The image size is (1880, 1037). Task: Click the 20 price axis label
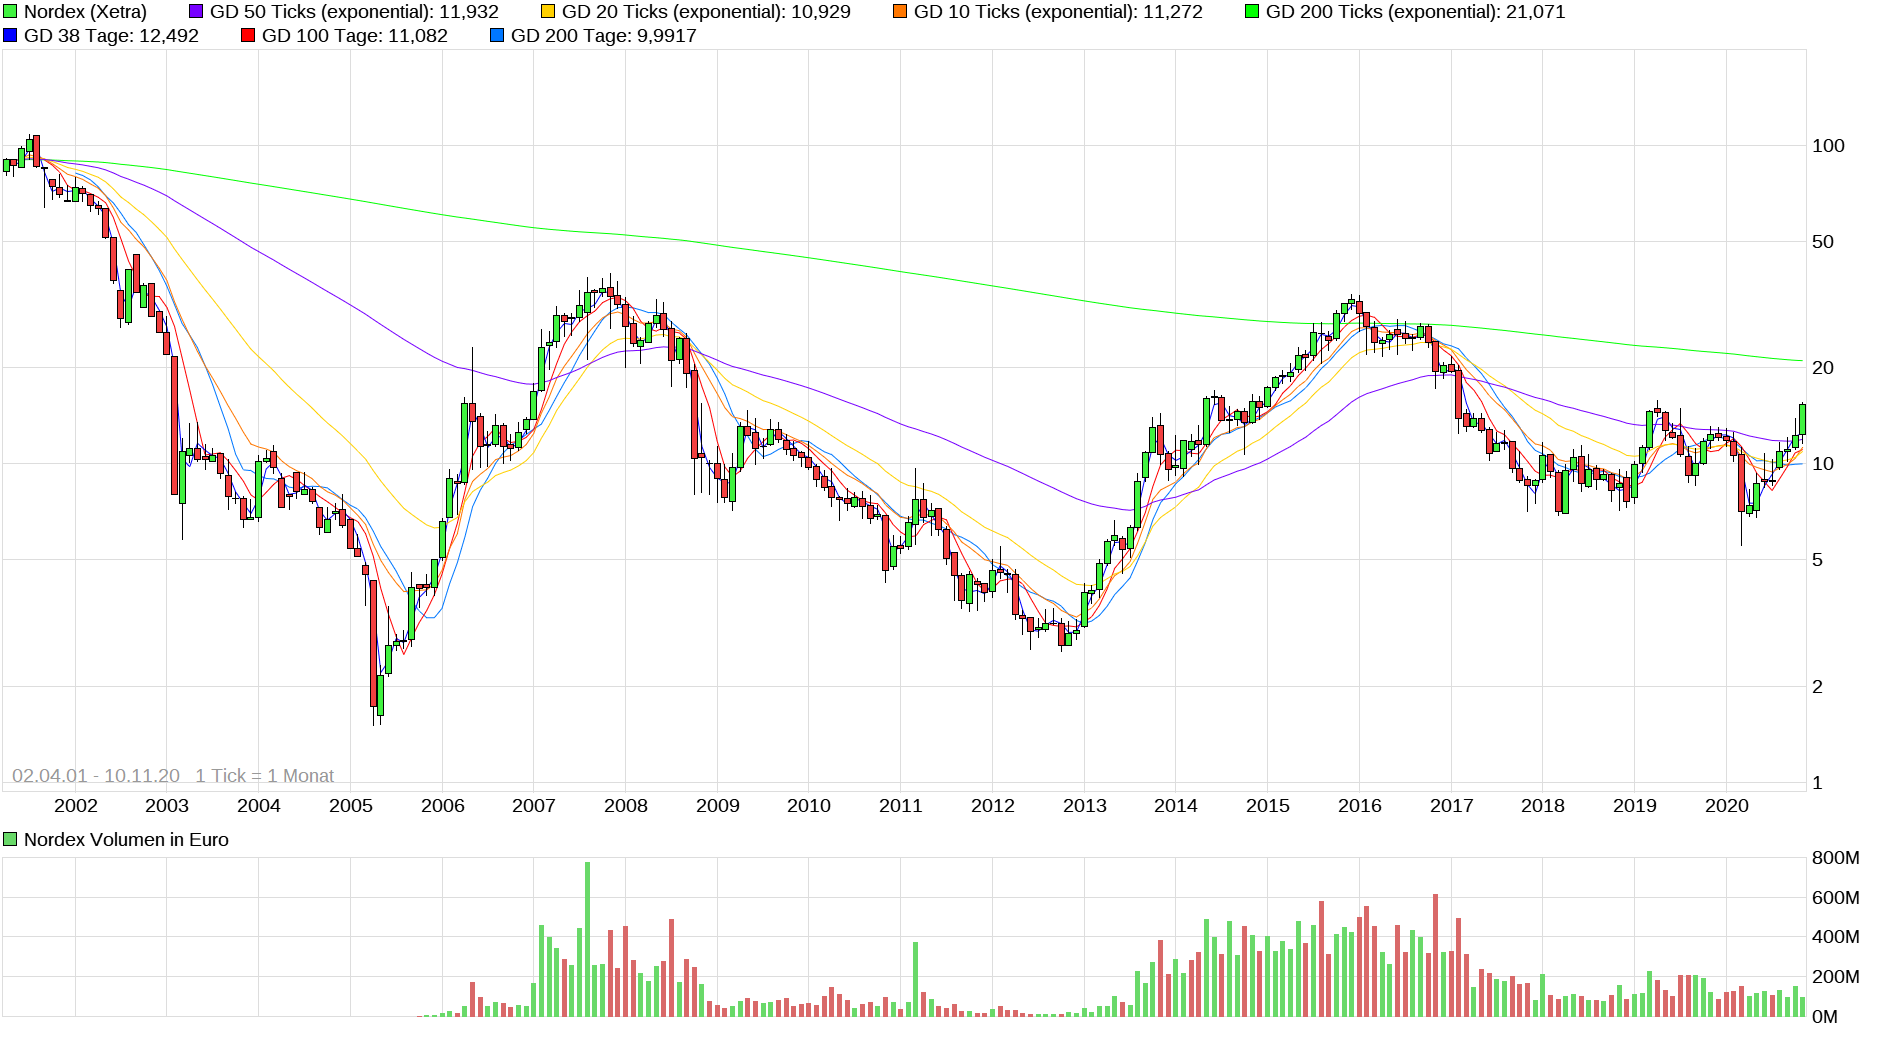tap(1823, 368)
